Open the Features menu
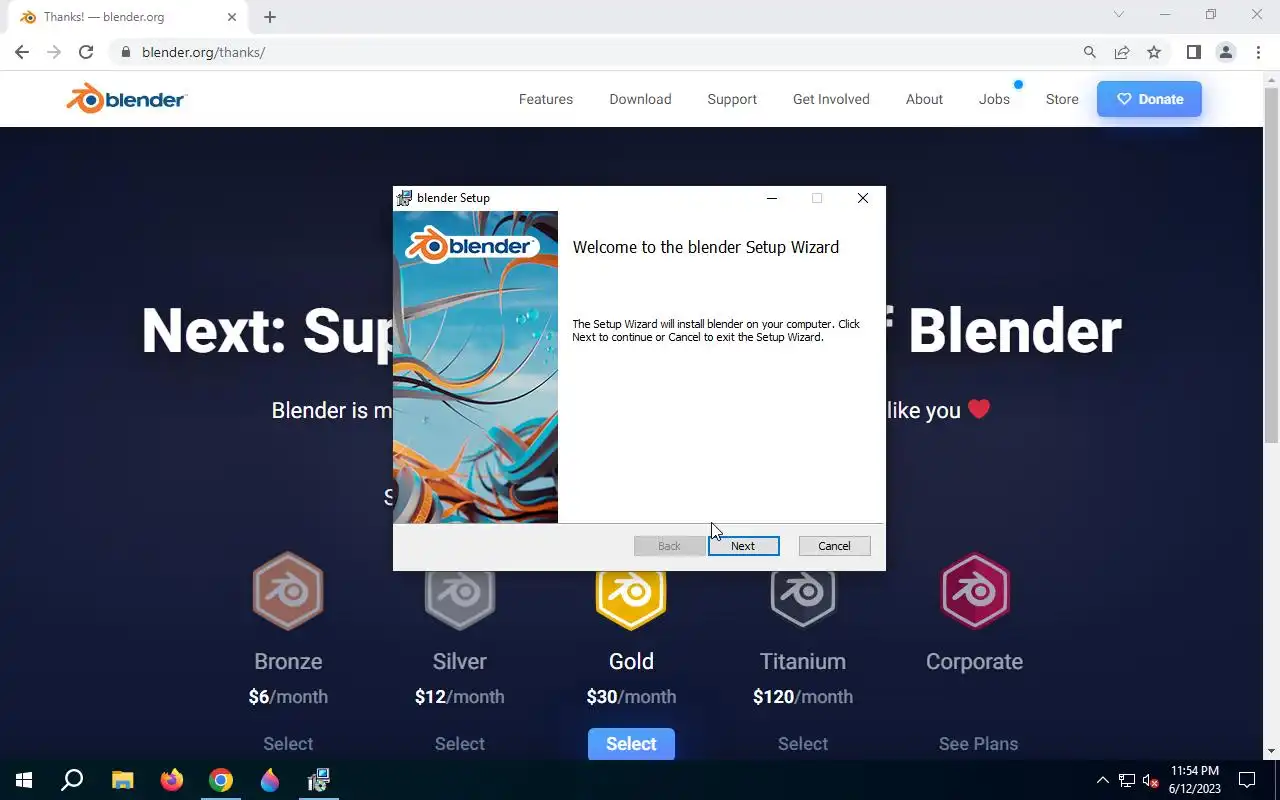The width and height of the screenshot is (1280, 800). click(546, 99)
